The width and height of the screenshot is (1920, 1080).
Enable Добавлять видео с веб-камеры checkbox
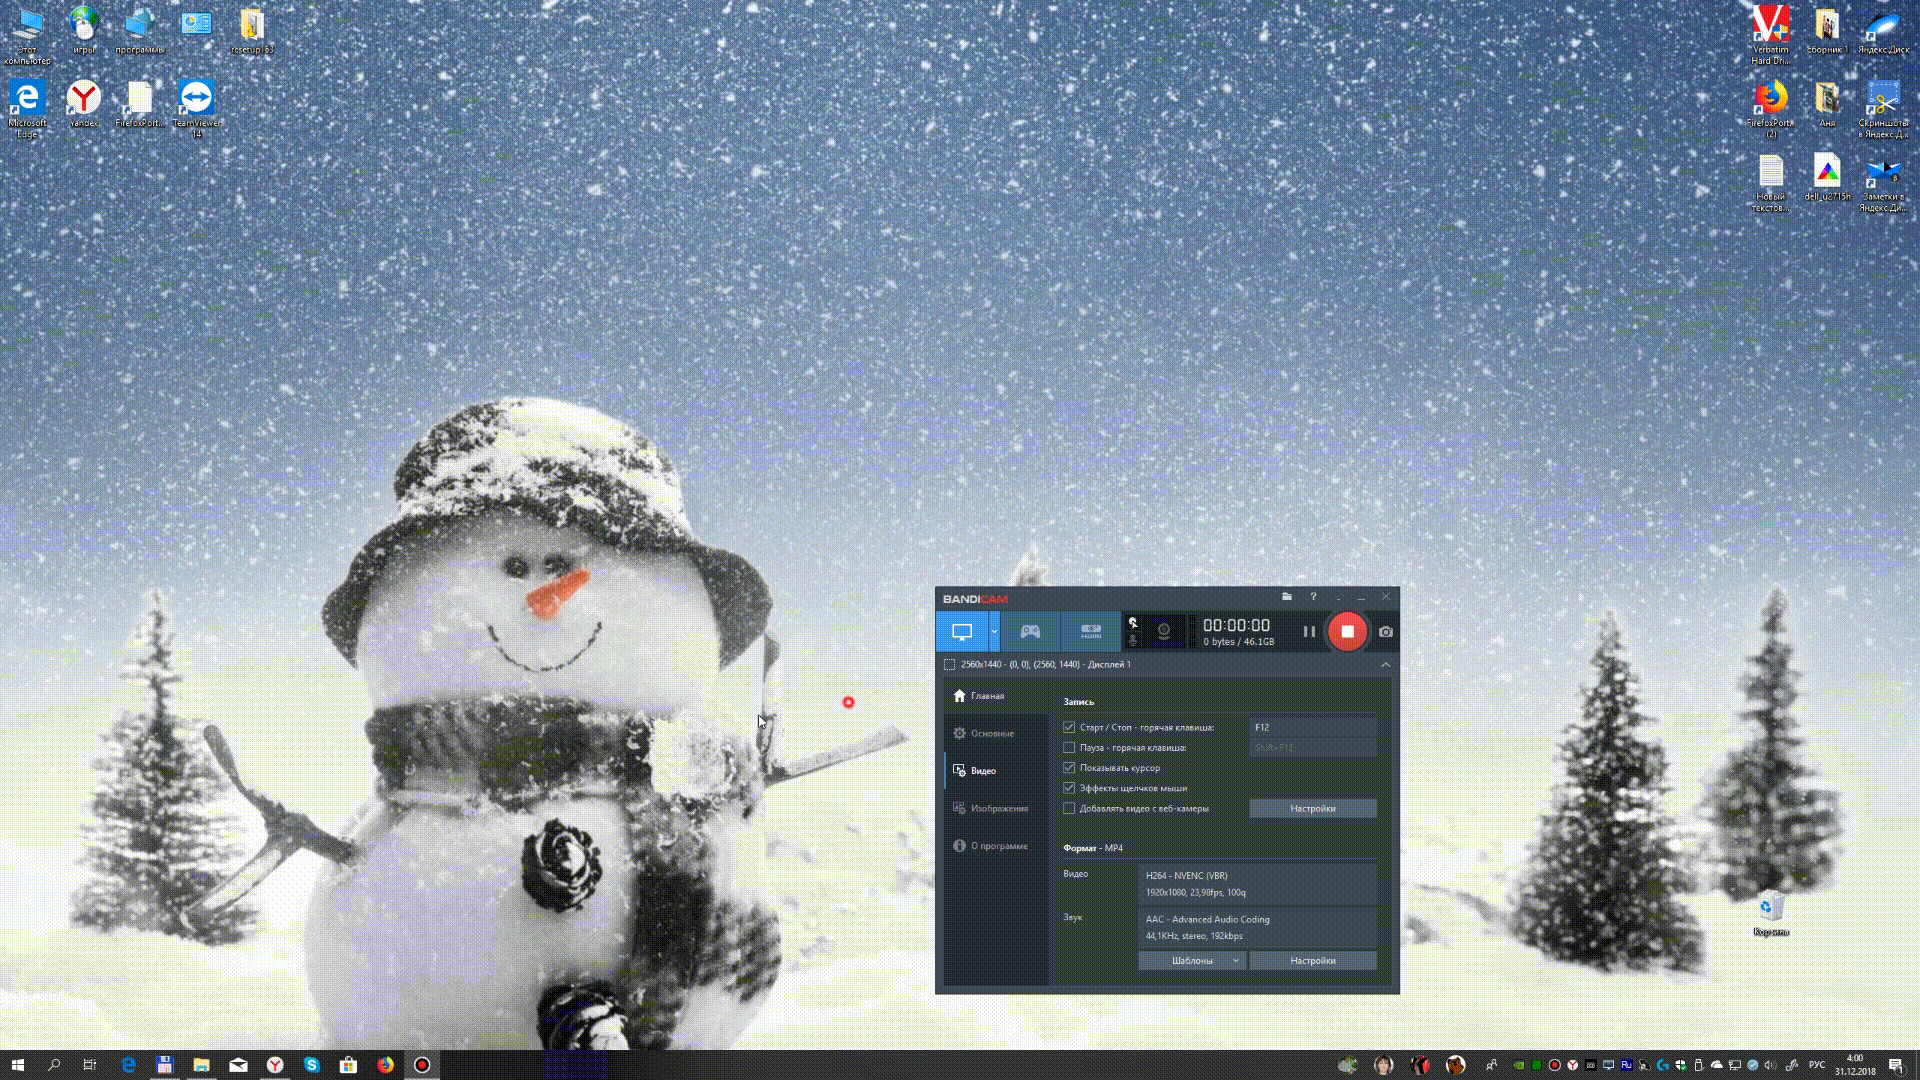[1069, 809]
